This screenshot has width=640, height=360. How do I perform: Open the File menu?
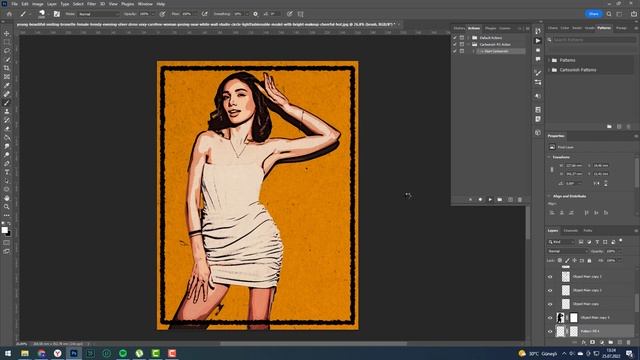pyautogui.click(x=14, y=4)
